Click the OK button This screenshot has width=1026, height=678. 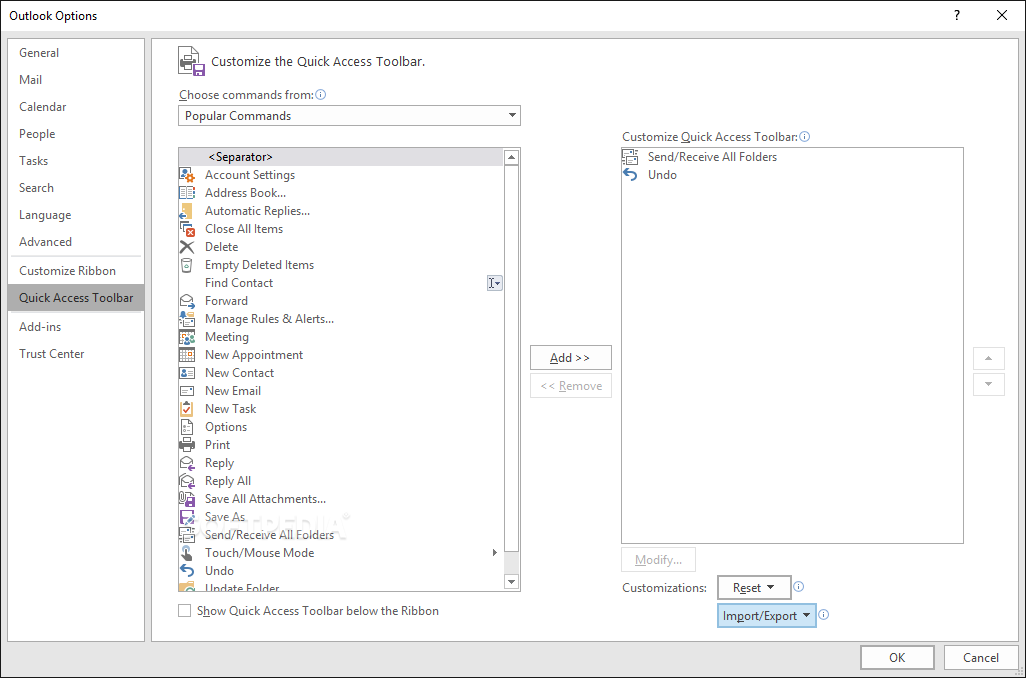click(x=897, y=658)
